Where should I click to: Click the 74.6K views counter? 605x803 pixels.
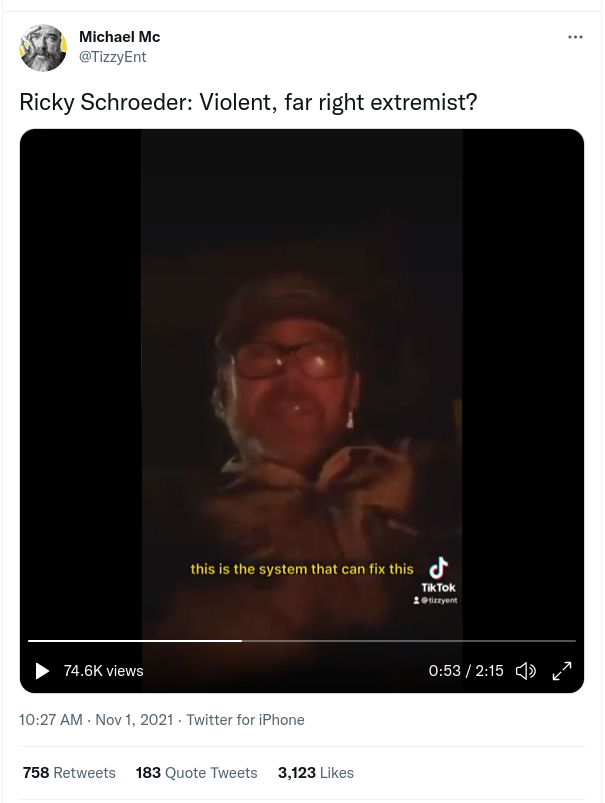103,670
